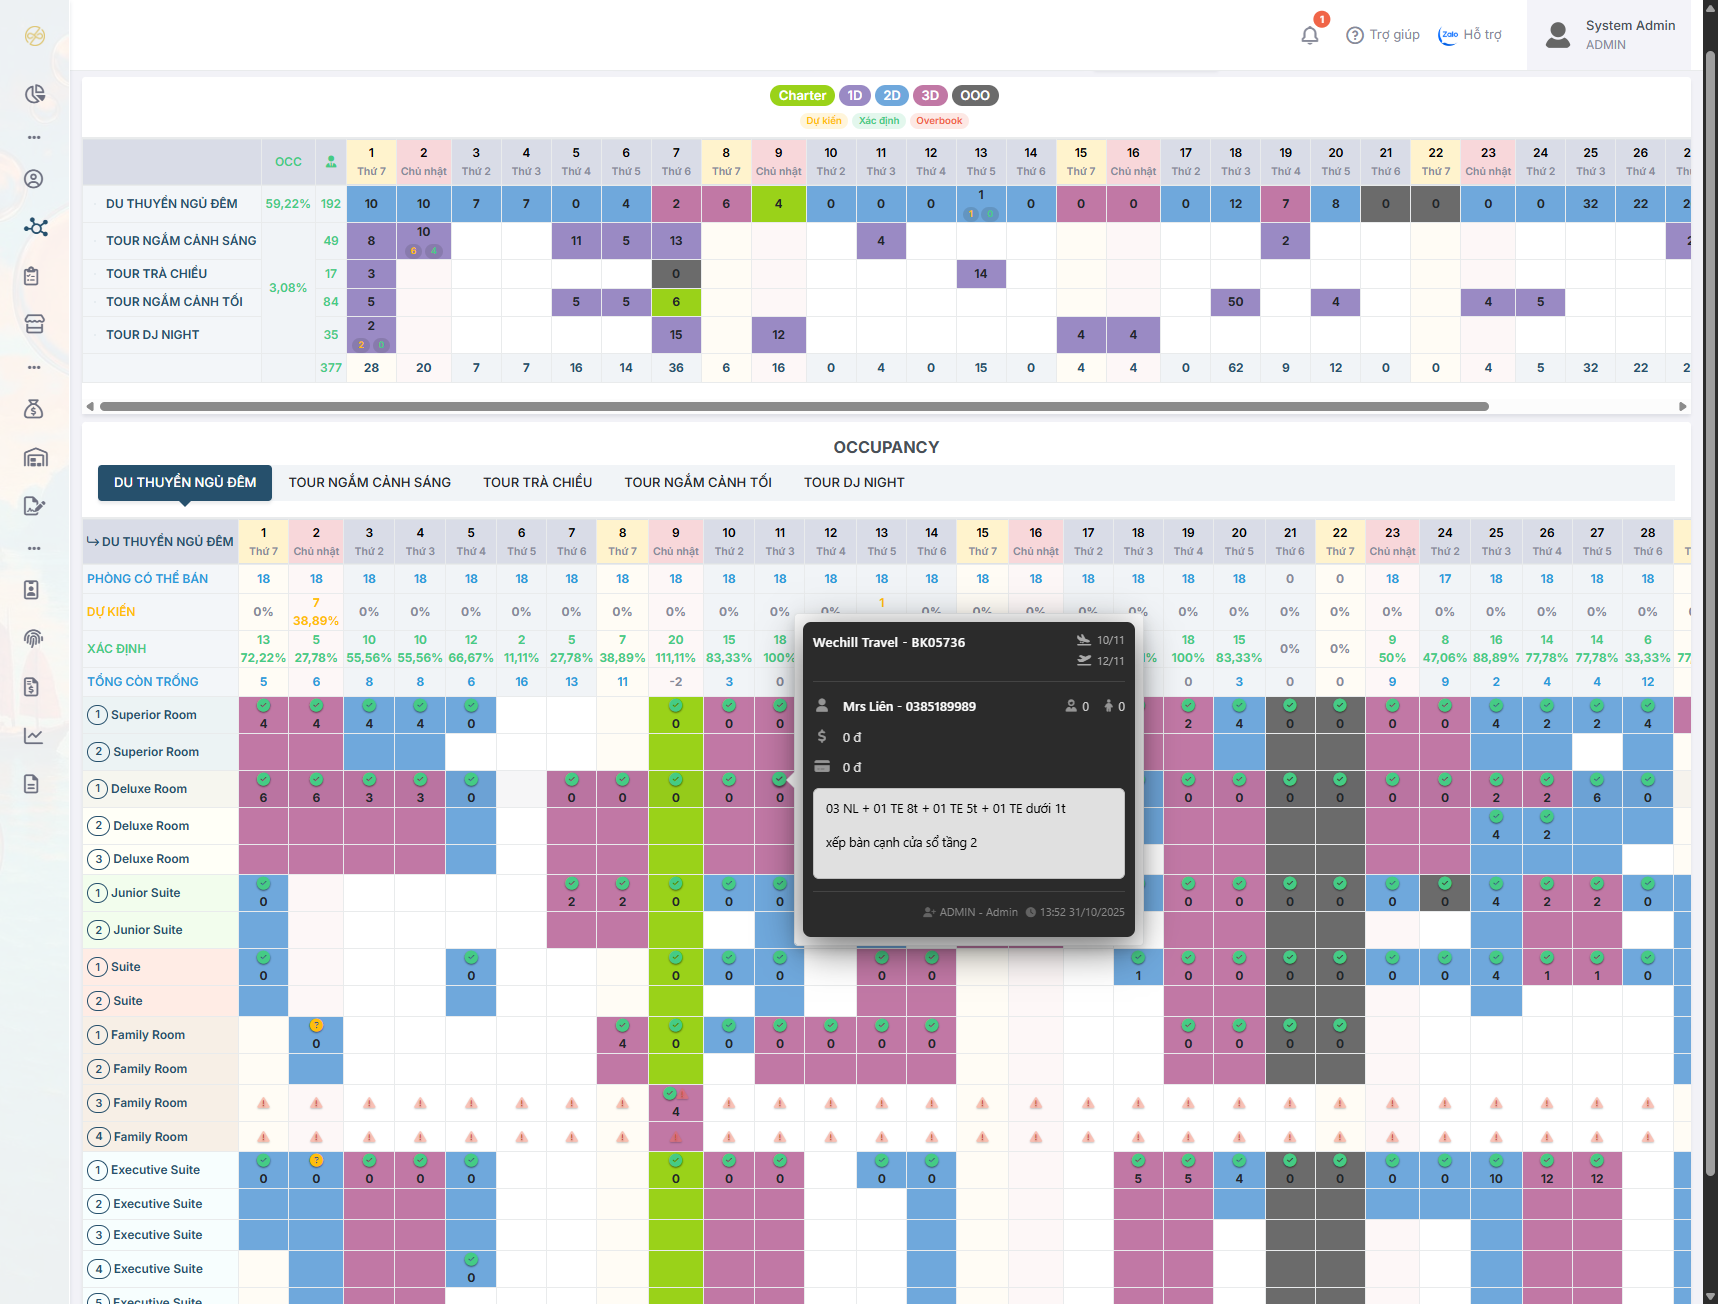Click the clipboard checklist sidebar icon
This screenshot has height=1304, width=1718.
point(35,276)
